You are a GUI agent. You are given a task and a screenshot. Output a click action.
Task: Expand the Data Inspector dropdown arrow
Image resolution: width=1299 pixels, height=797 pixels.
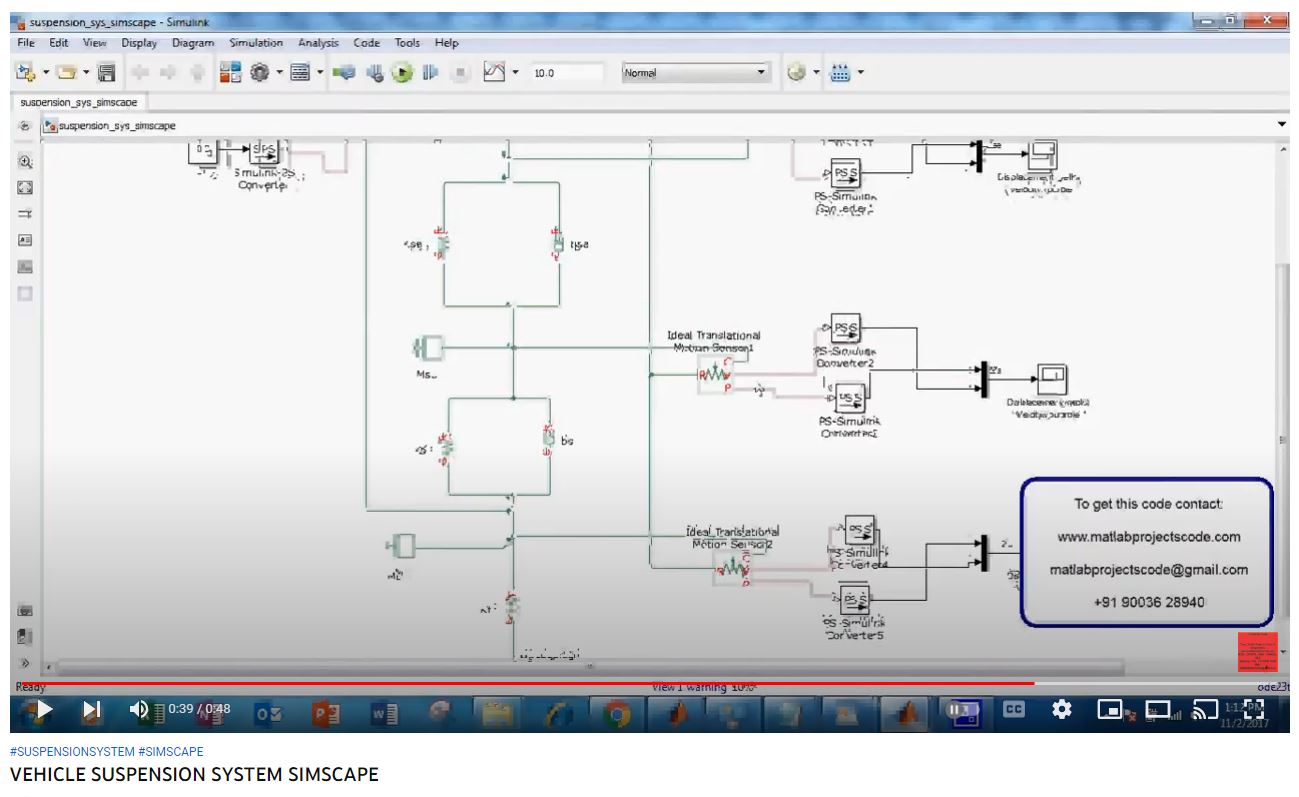click(x=515, y=73)
